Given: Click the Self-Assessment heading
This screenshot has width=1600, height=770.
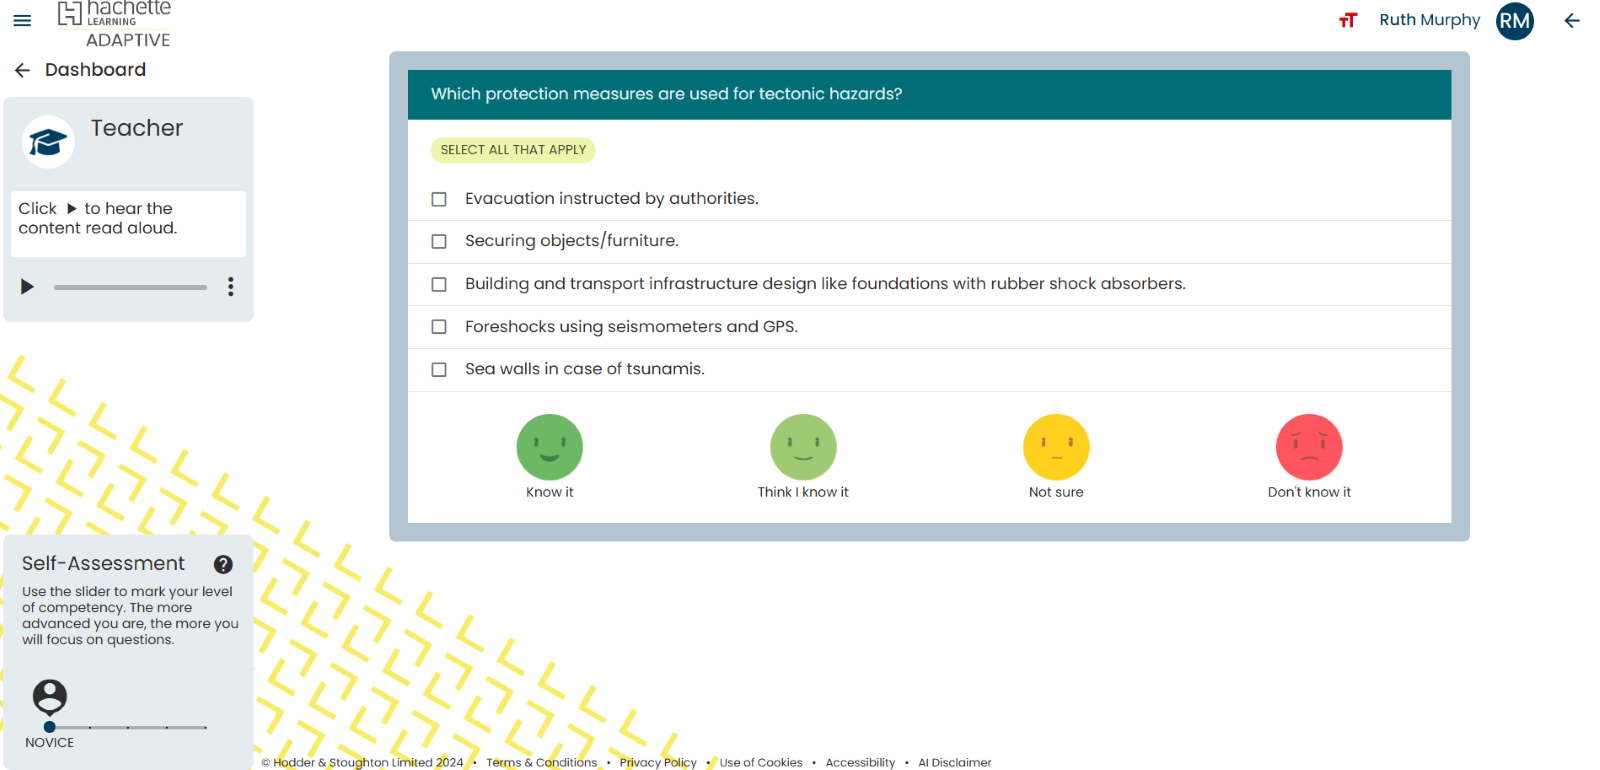Looking at the screenshot, I should [103, 564].
